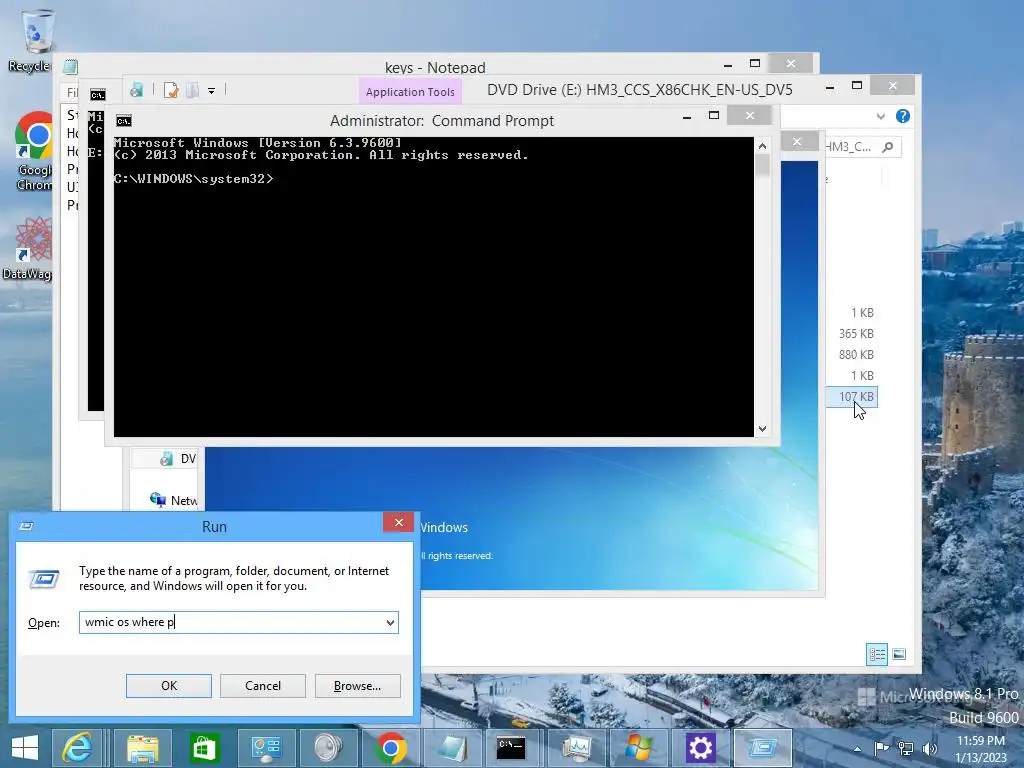Click the keys Notepad title bar icon

point(70,67)
